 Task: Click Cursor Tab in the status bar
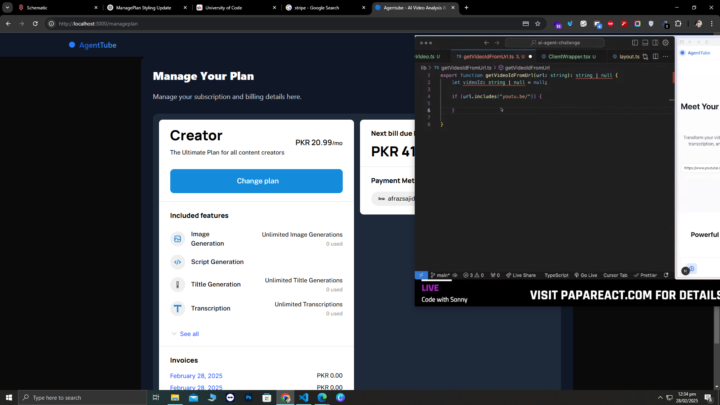point(615,275)
